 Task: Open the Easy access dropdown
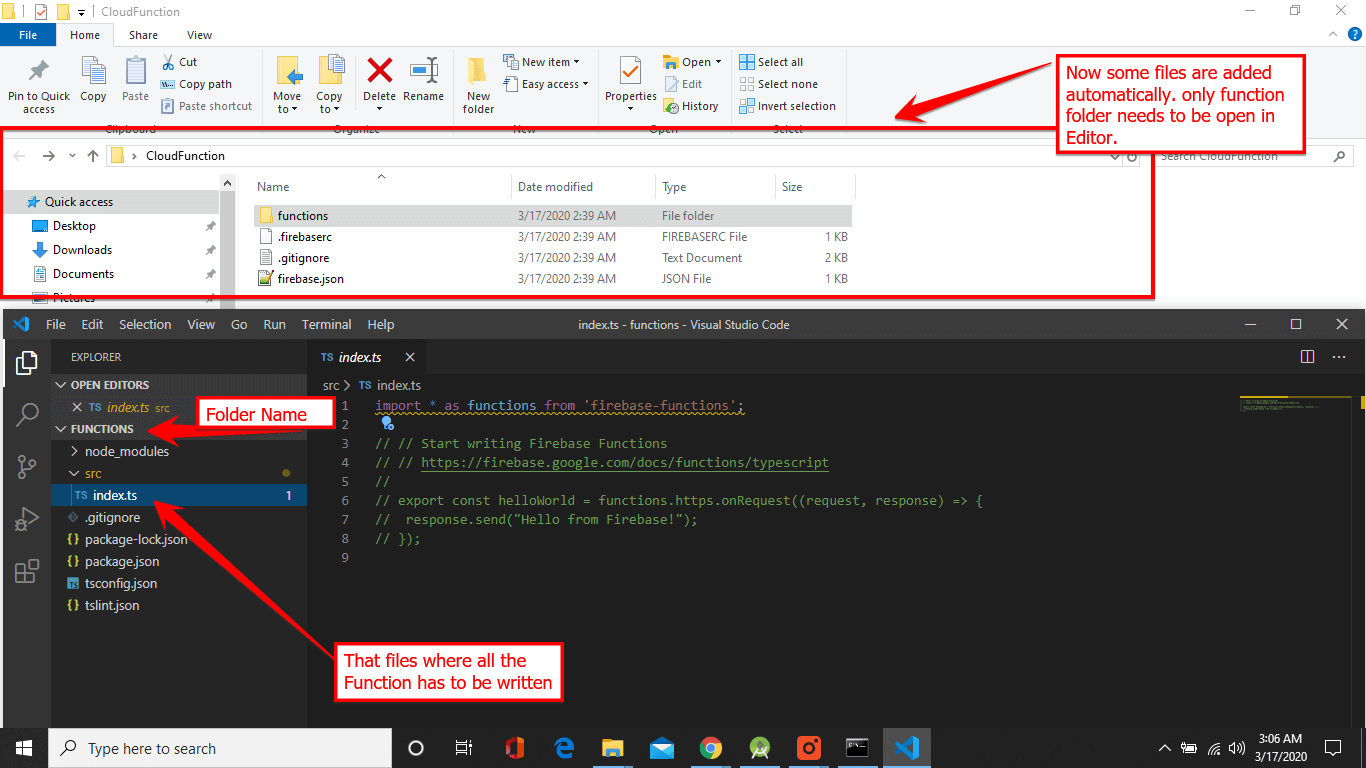[x=546, y=84]
